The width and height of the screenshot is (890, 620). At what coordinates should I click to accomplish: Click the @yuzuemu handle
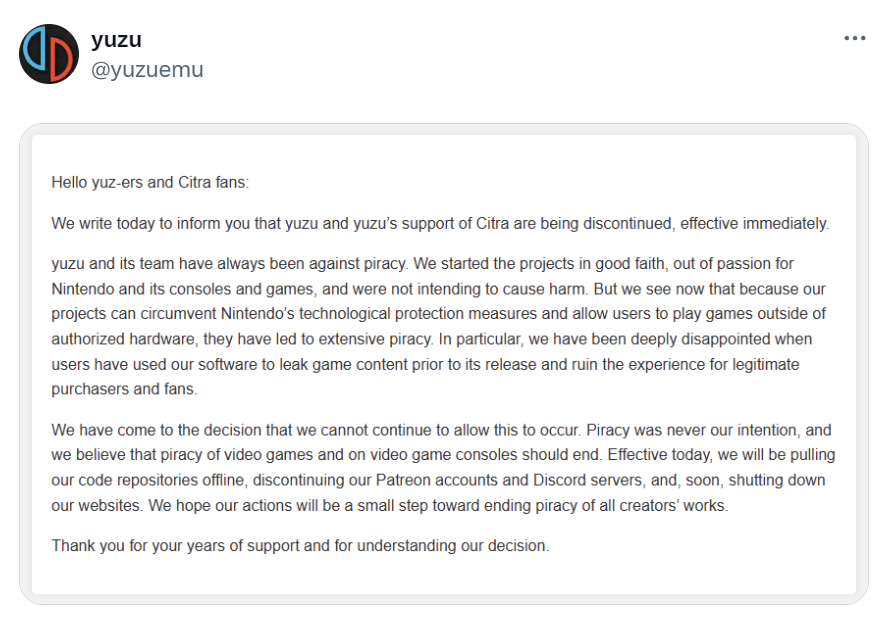pyautogui.click(x=147, y=70)
